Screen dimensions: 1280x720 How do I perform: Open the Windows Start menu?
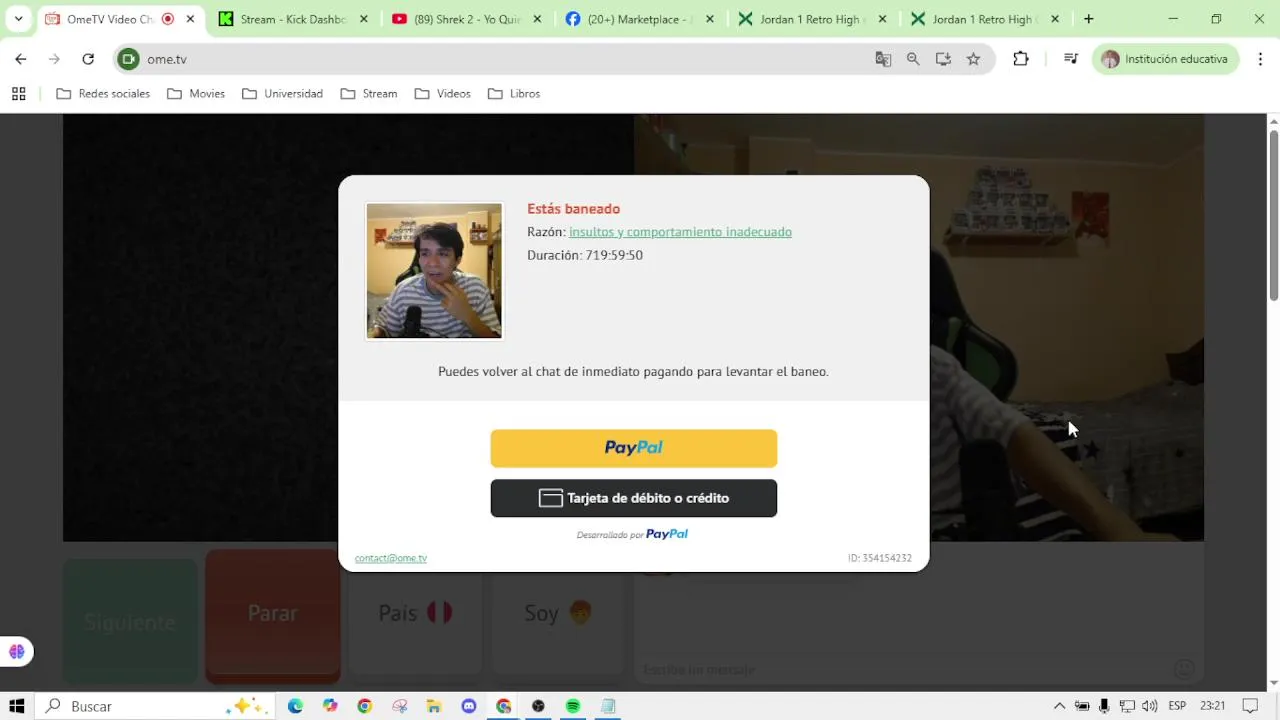(17, 706)
